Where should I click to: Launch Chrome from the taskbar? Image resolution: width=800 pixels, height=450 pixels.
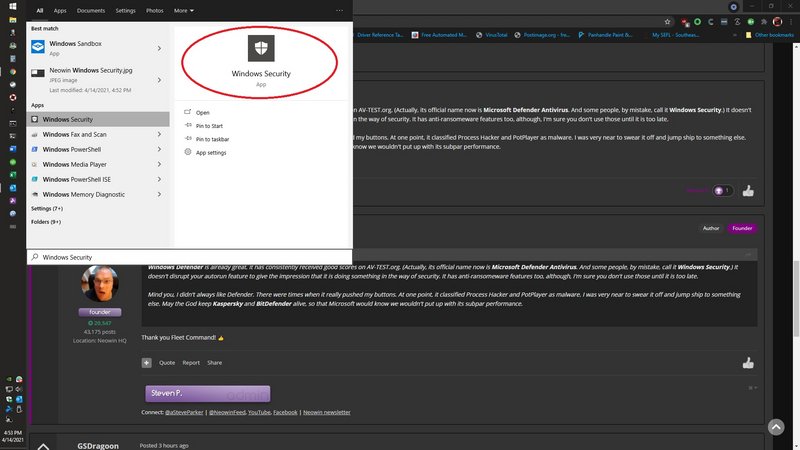click(x=13, y=72)
